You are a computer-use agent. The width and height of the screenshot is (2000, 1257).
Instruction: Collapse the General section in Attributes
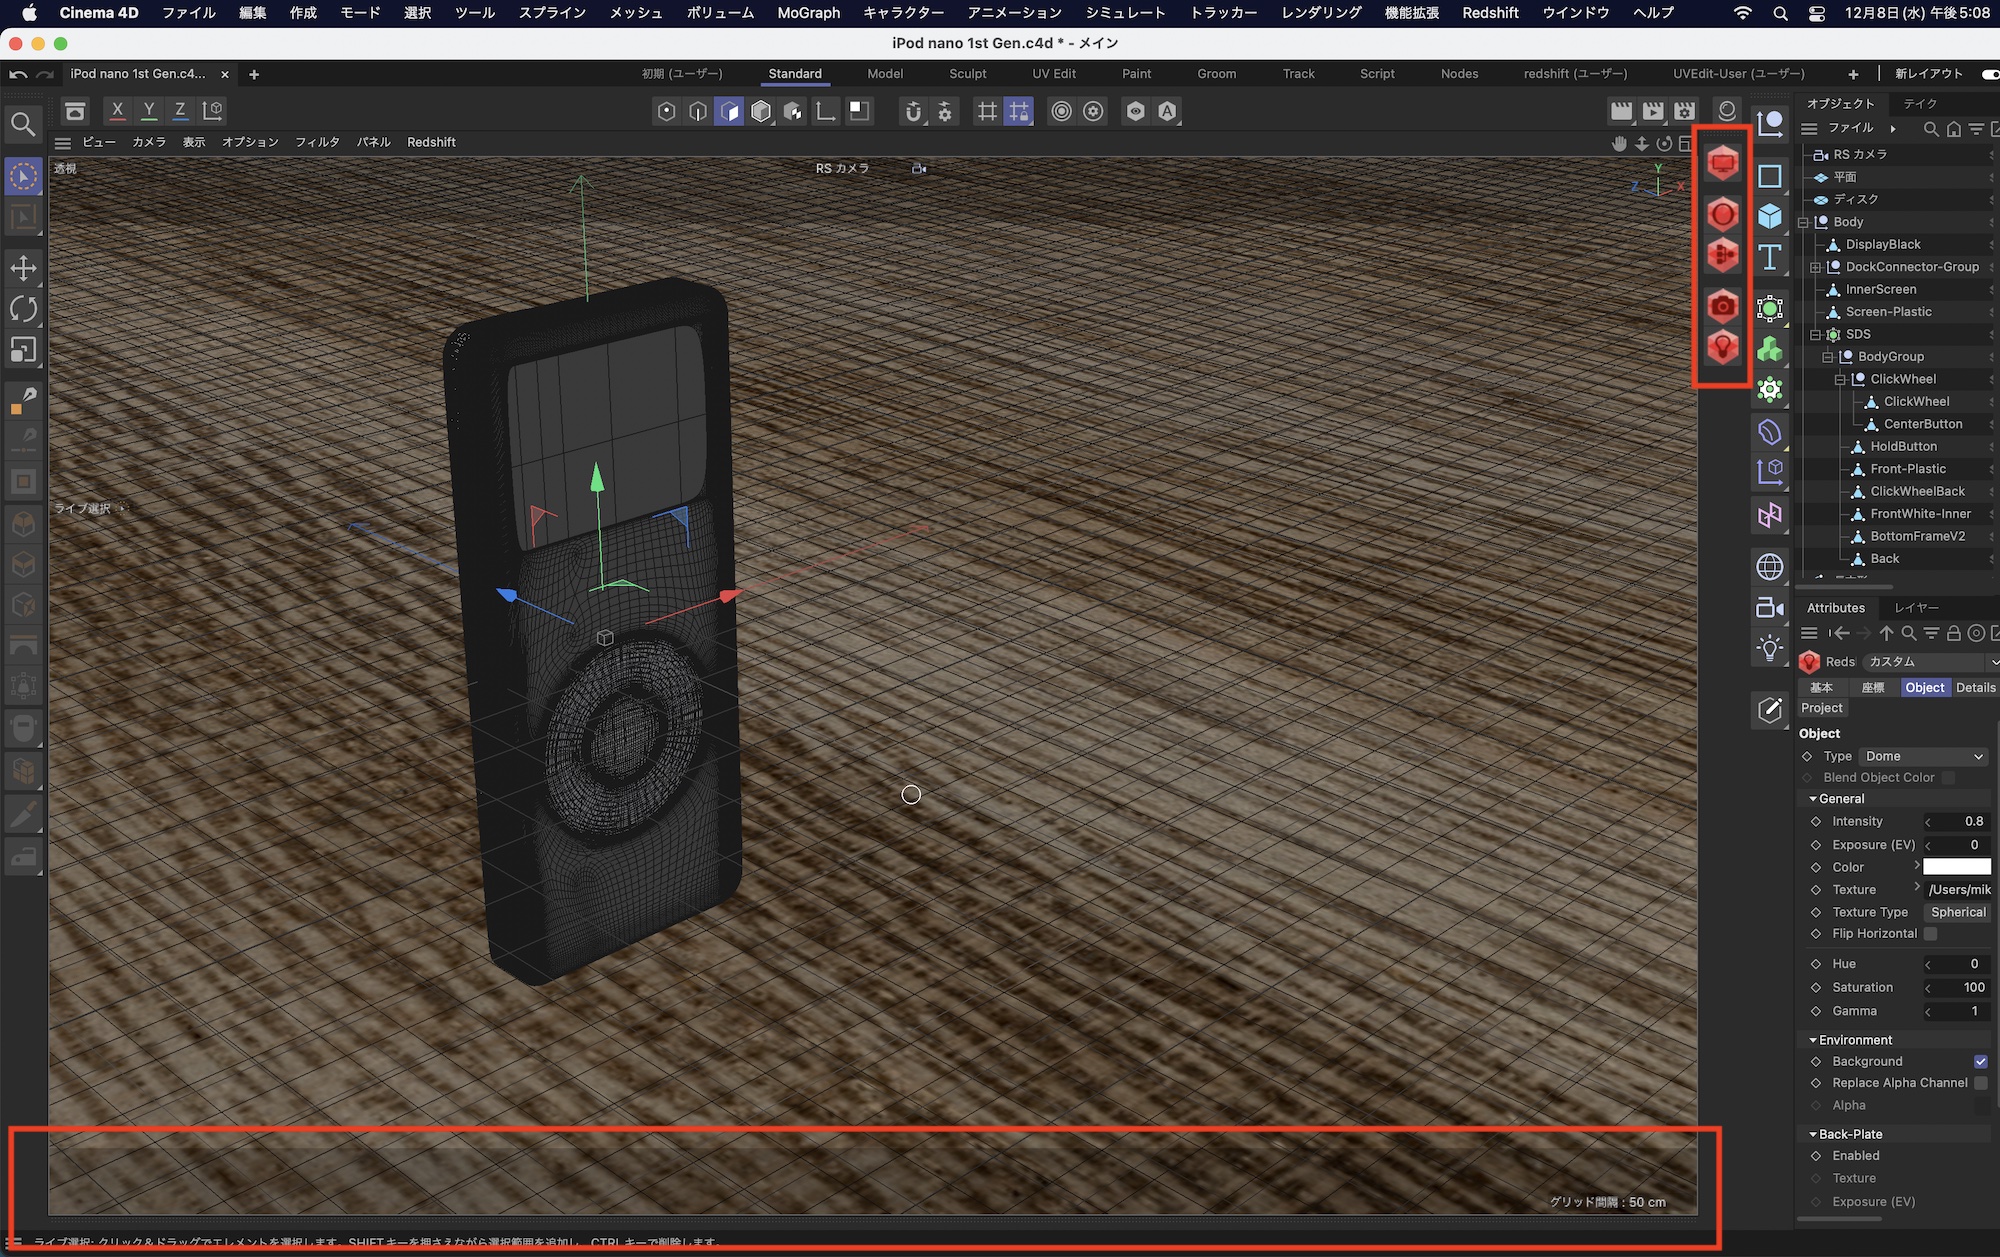pyautogui.click(x=1813, y=799)
